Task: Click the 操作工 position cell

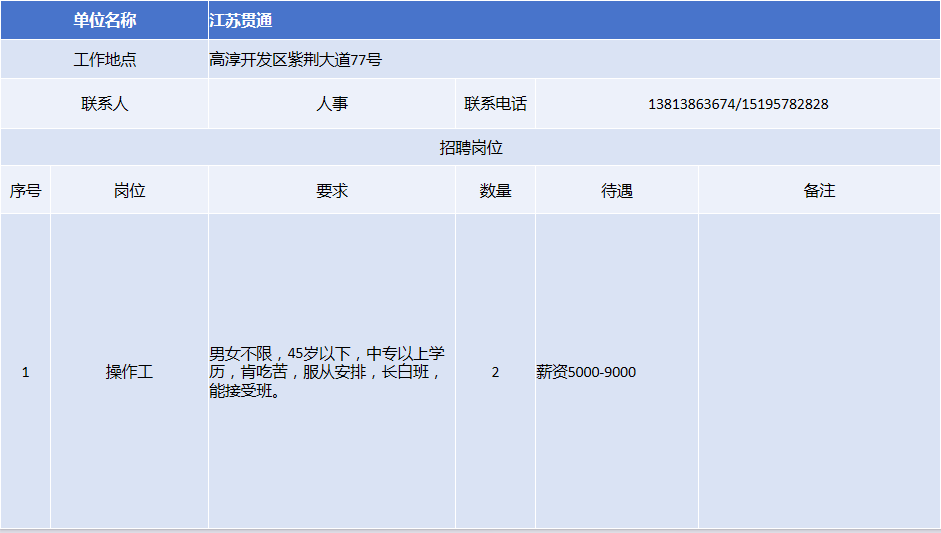Action: point(129,372)
